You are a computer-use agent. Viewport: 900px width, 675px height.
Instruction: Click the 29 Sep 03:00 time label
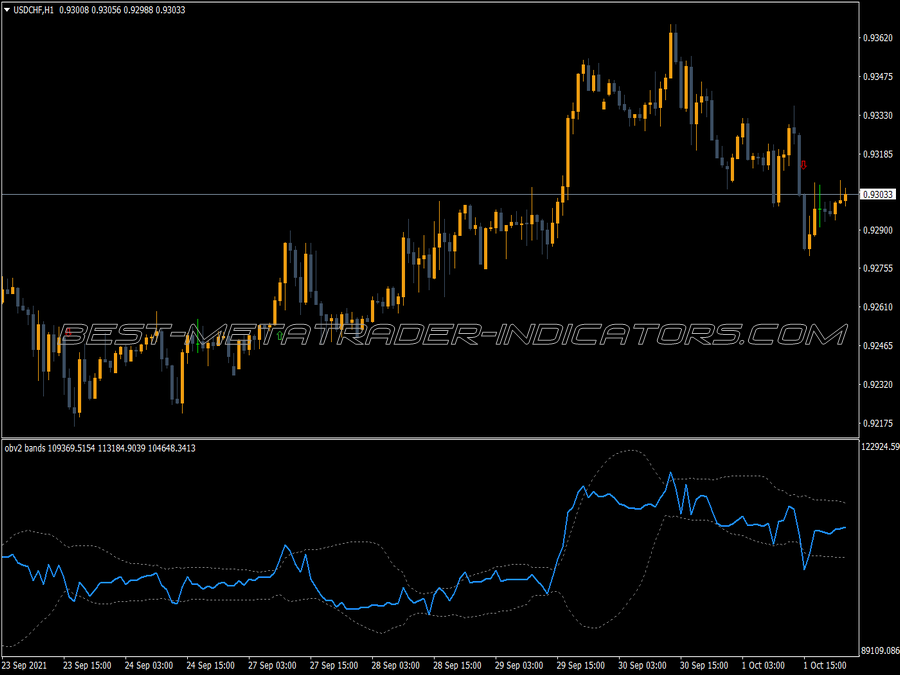[519, 666]
